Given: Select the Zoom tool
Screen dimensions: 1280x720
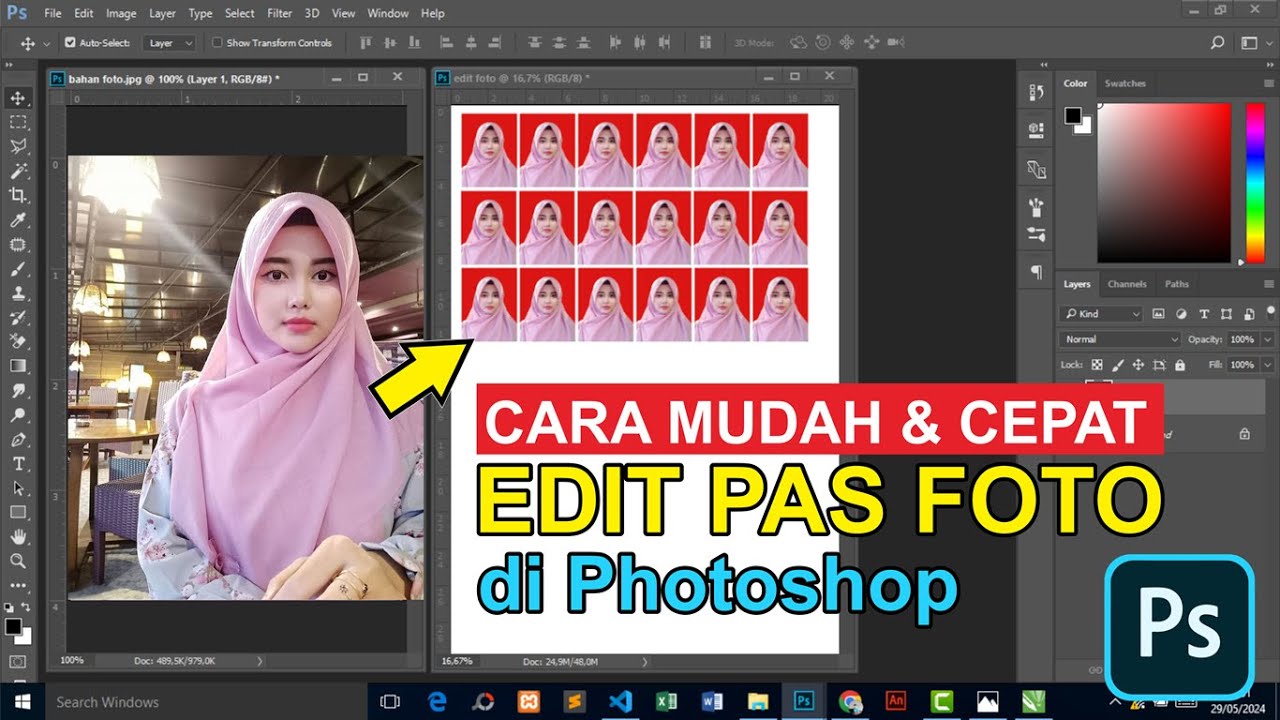Looking at the screenshot, I should [18, 561].
